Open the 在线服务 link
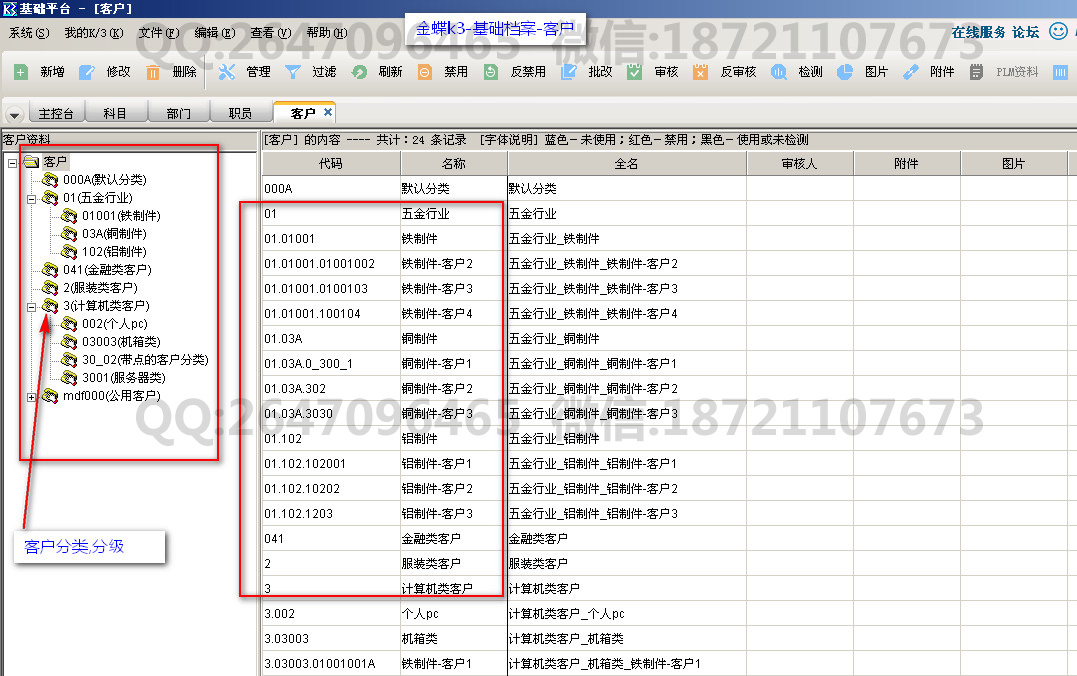1077x676 pixels. coord(978,32)
